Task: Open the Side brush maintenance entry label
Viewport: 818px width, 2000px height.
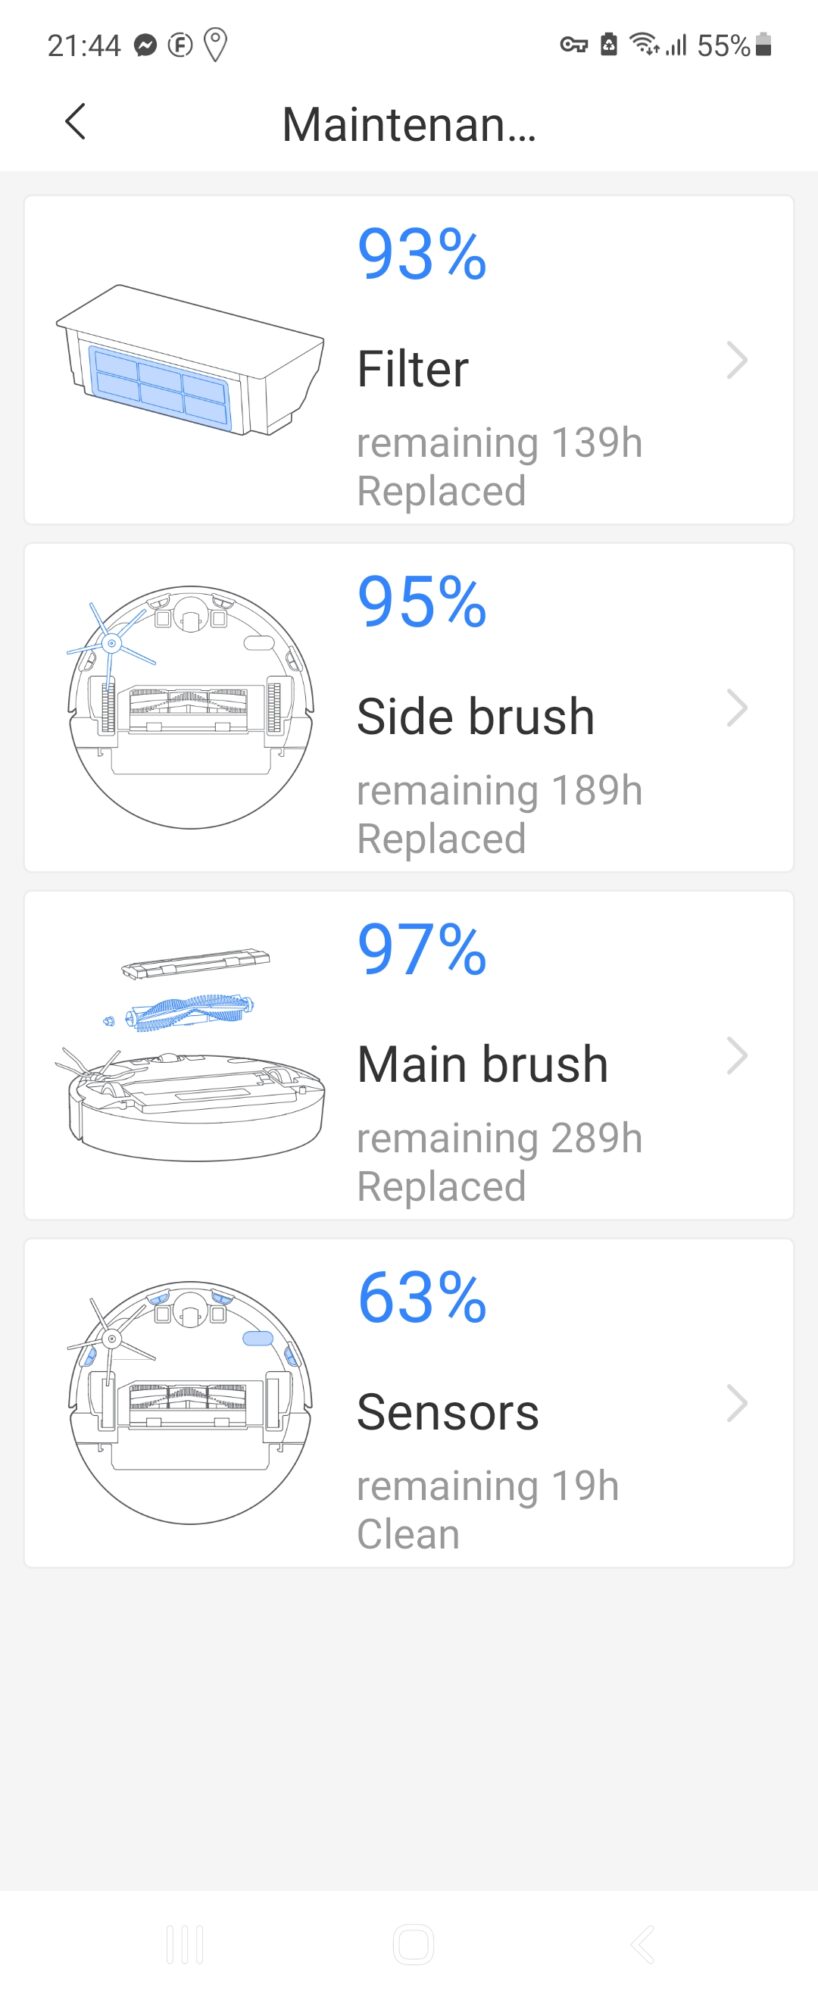Action: (x=476, y=717)
